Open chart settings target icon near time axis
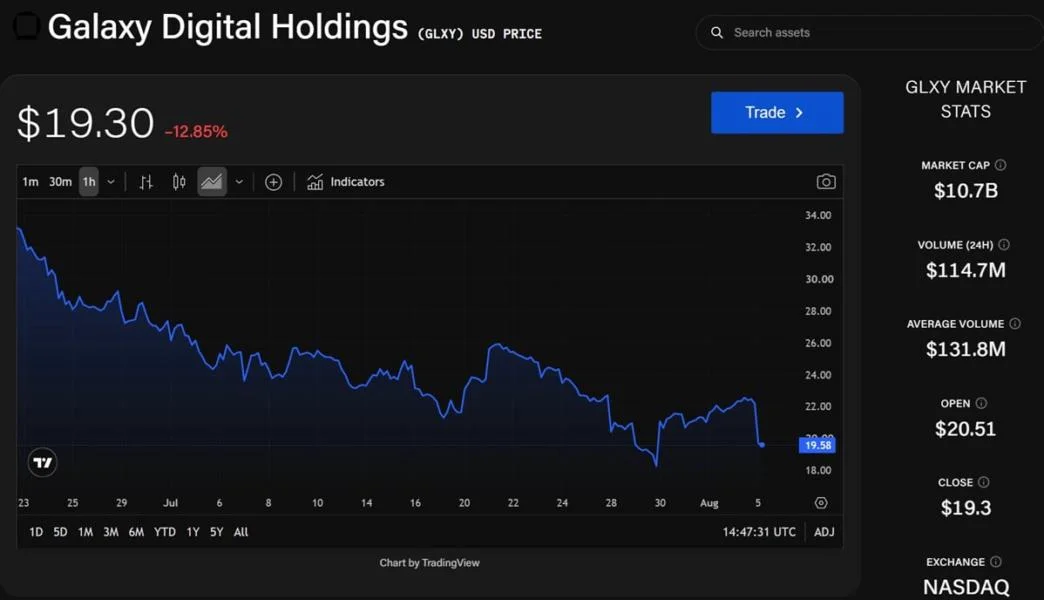1044x600 pixels. click(x=821, y=503)
